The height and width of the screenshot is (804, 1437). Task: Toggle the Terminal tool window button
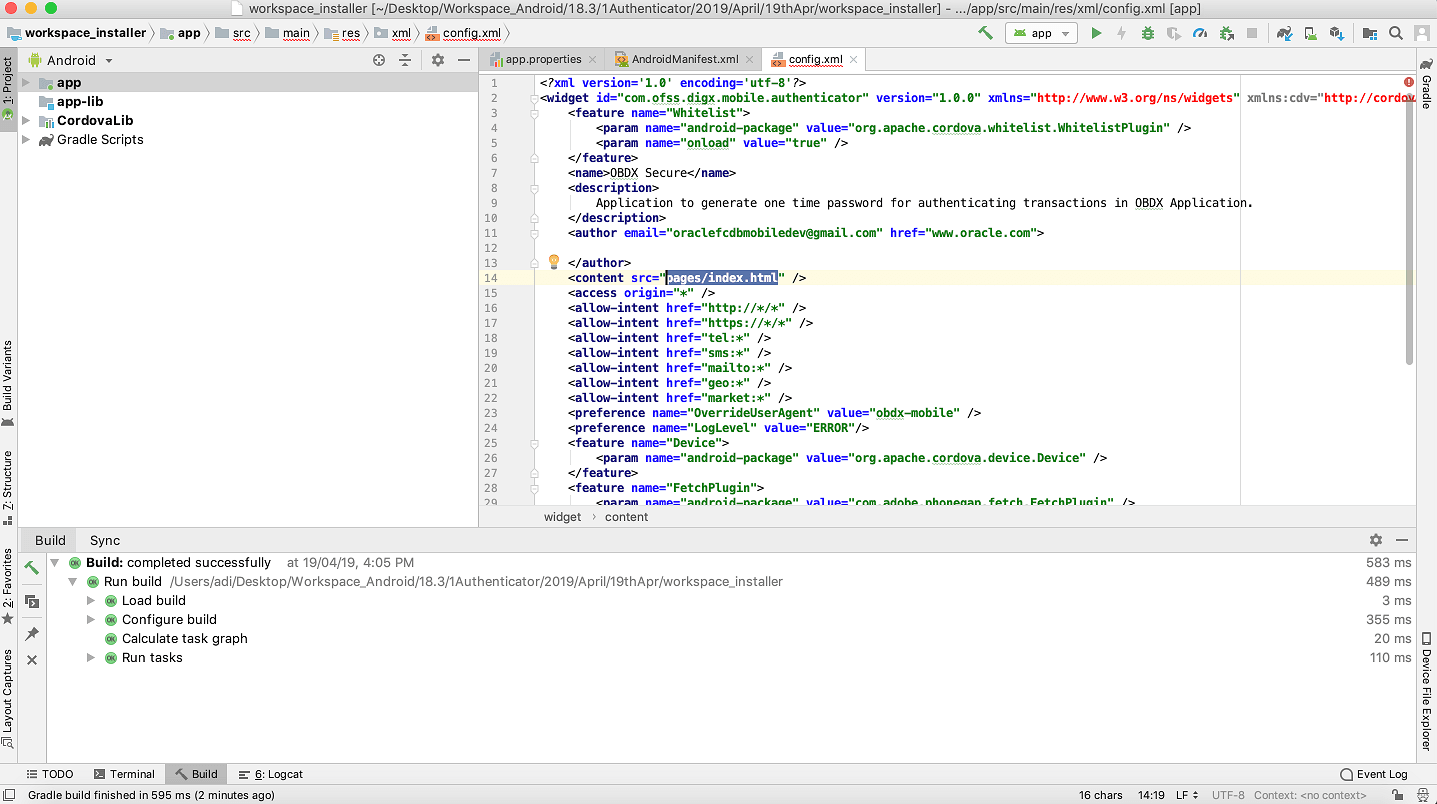point(124,774)
